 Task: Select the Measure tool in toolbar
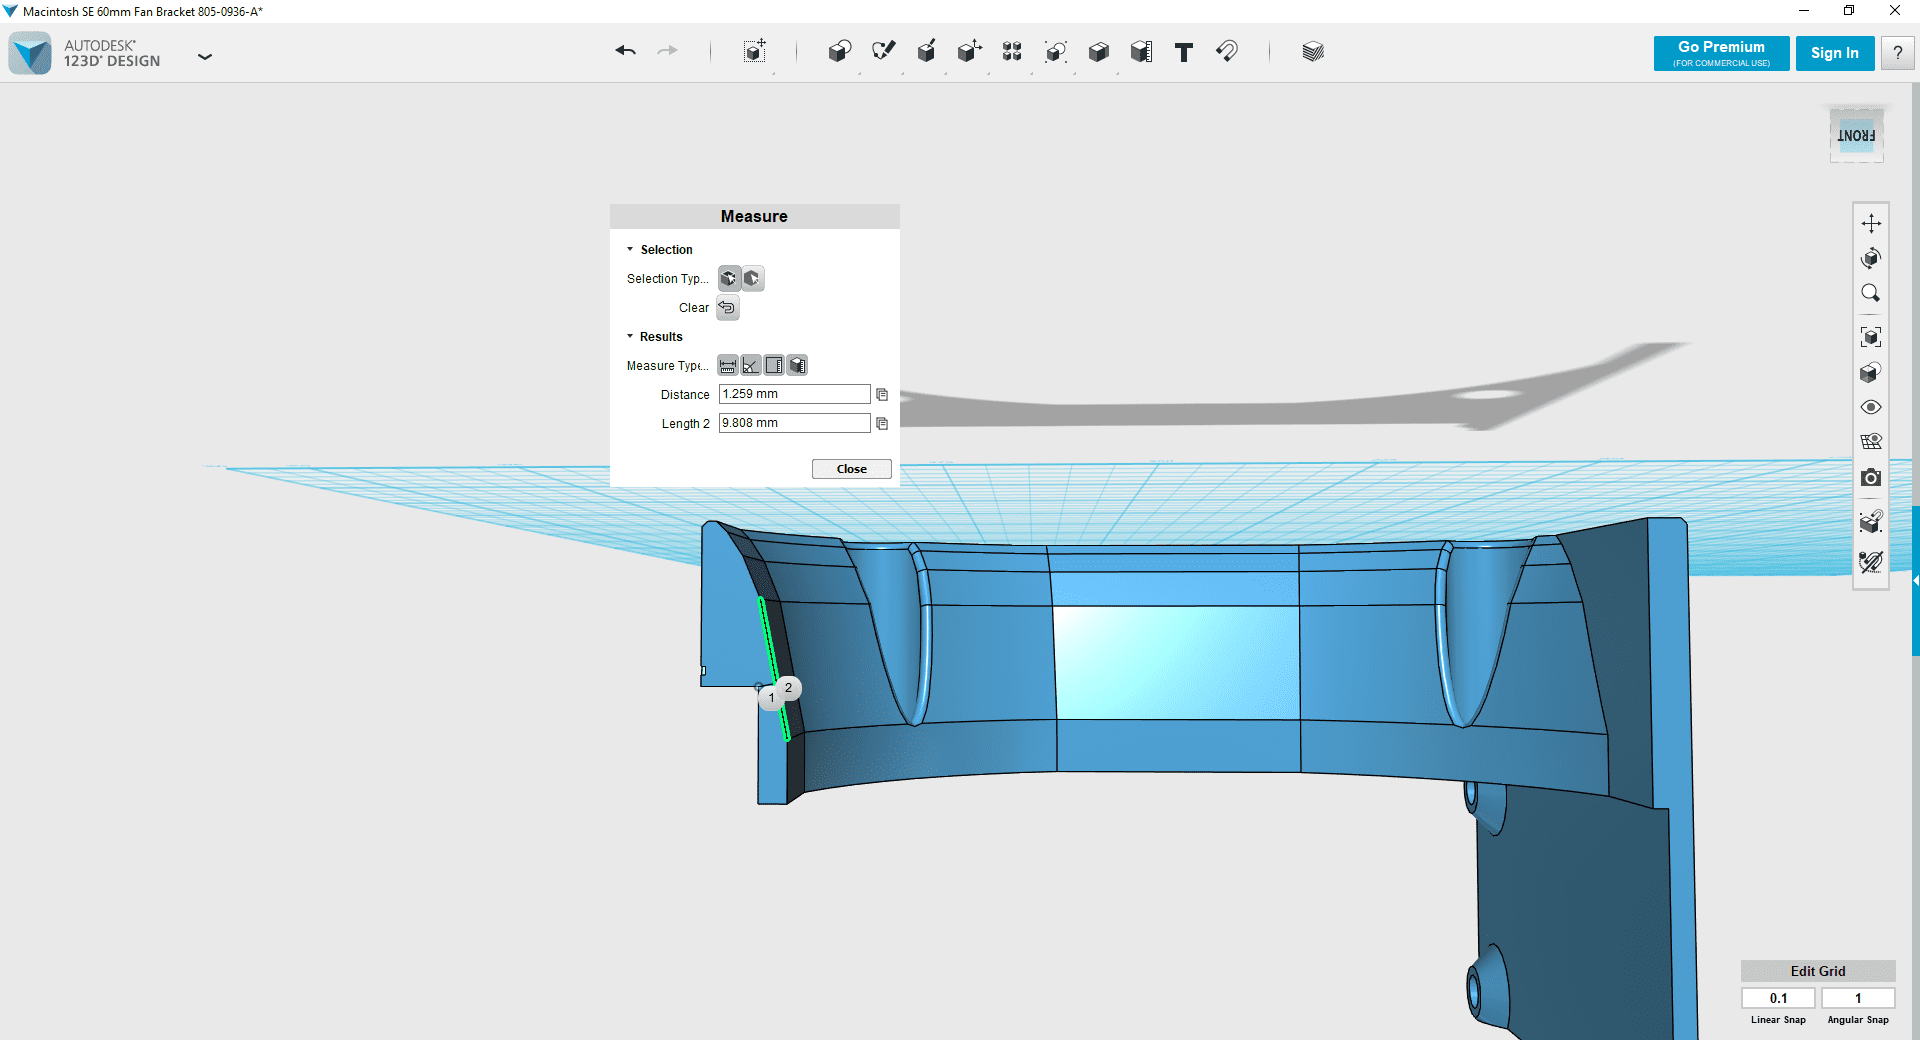[x=1141, y=52]
